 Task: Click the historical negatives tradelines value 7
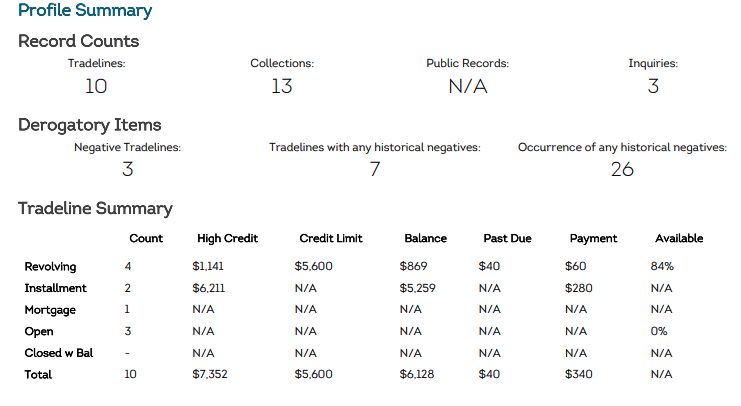375,169
